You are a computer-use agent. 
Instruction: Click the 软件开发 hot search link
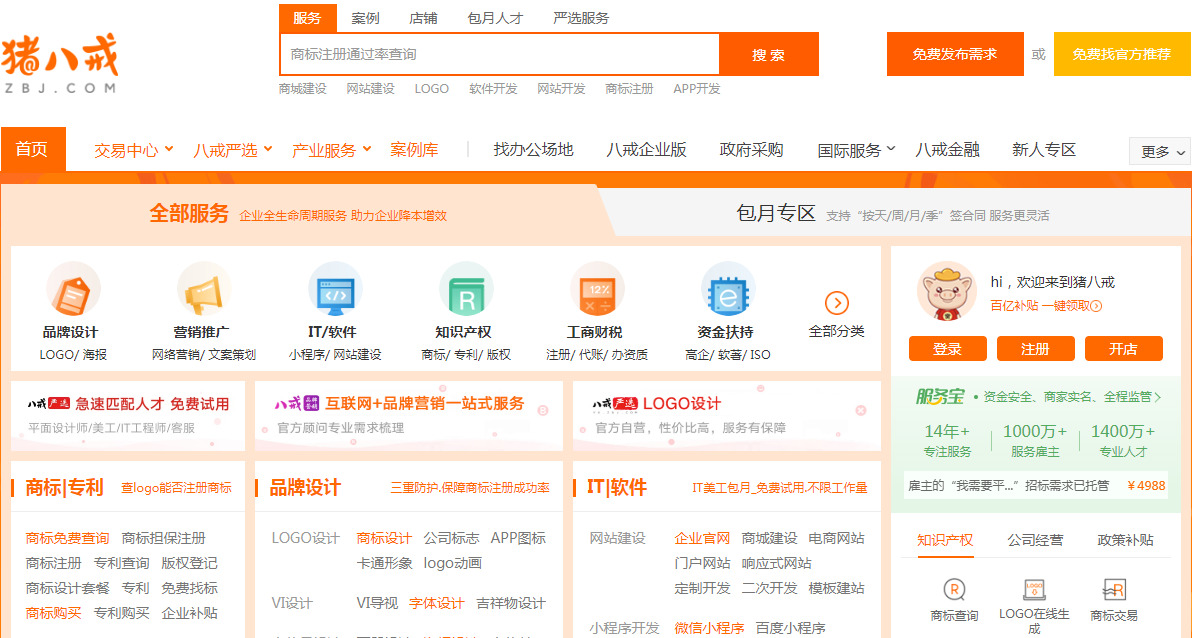[x=493, y=89]
